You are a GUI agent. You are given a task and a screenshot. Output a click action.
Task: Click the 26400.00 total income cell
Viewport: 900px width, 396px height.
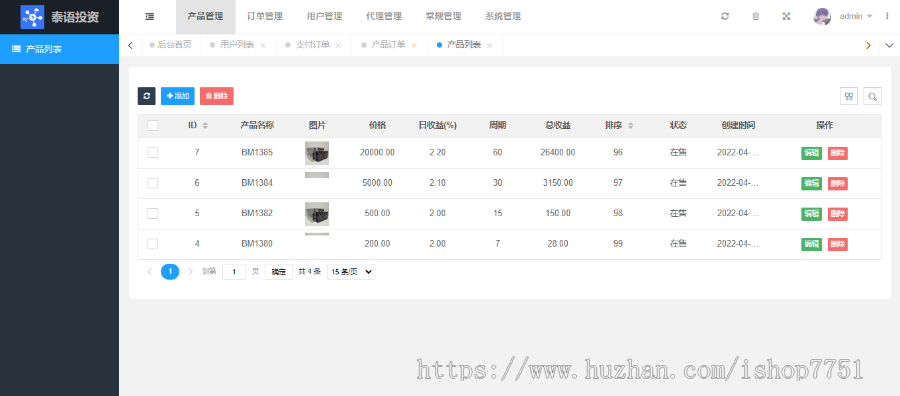pos(558,153)
